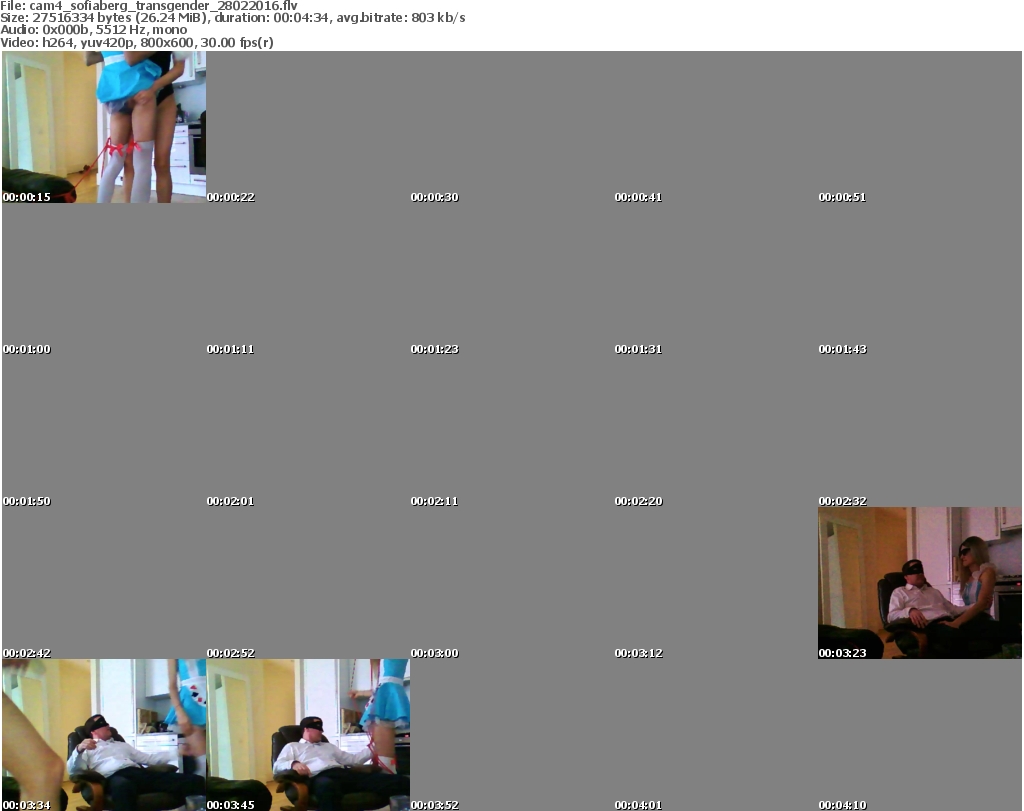This screenshot has width=1024, height=811.
Task: Select the 00:02:01 timestamp label
Action: coord(231,501)
